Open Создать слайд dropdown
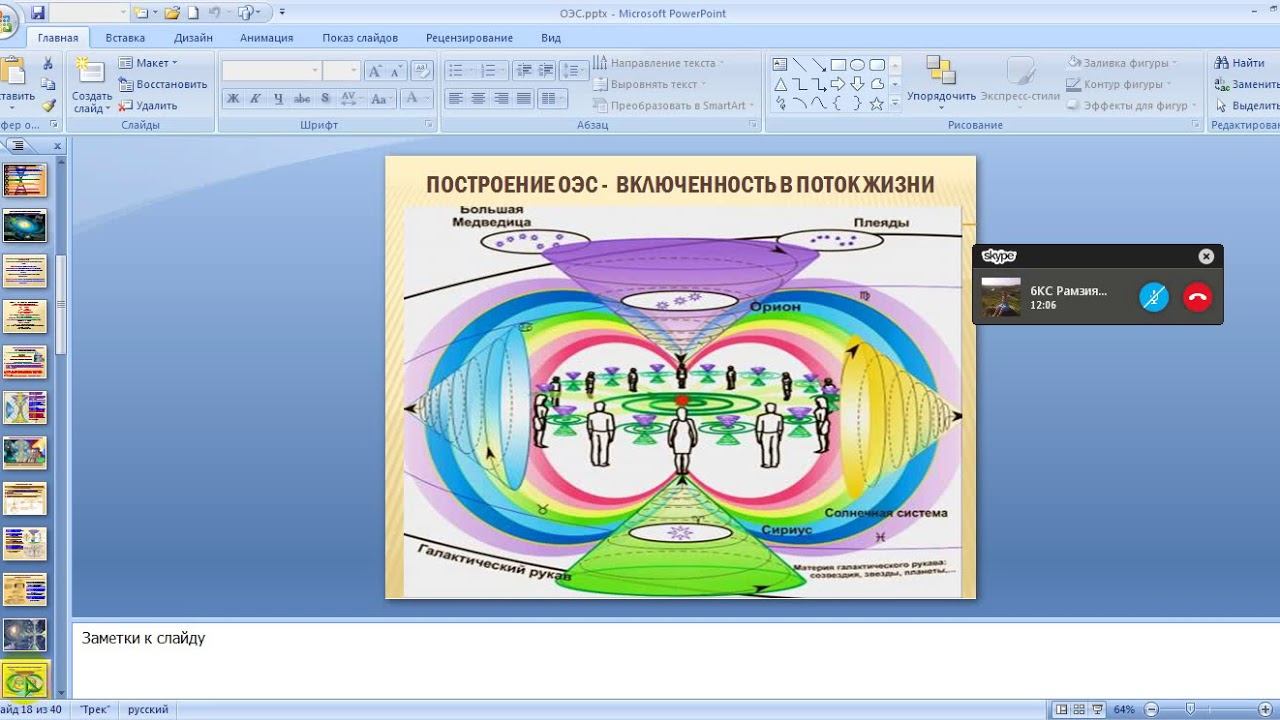Image resolution: width=1280 pixels, height=720 pixels. (x=92, y=103)
